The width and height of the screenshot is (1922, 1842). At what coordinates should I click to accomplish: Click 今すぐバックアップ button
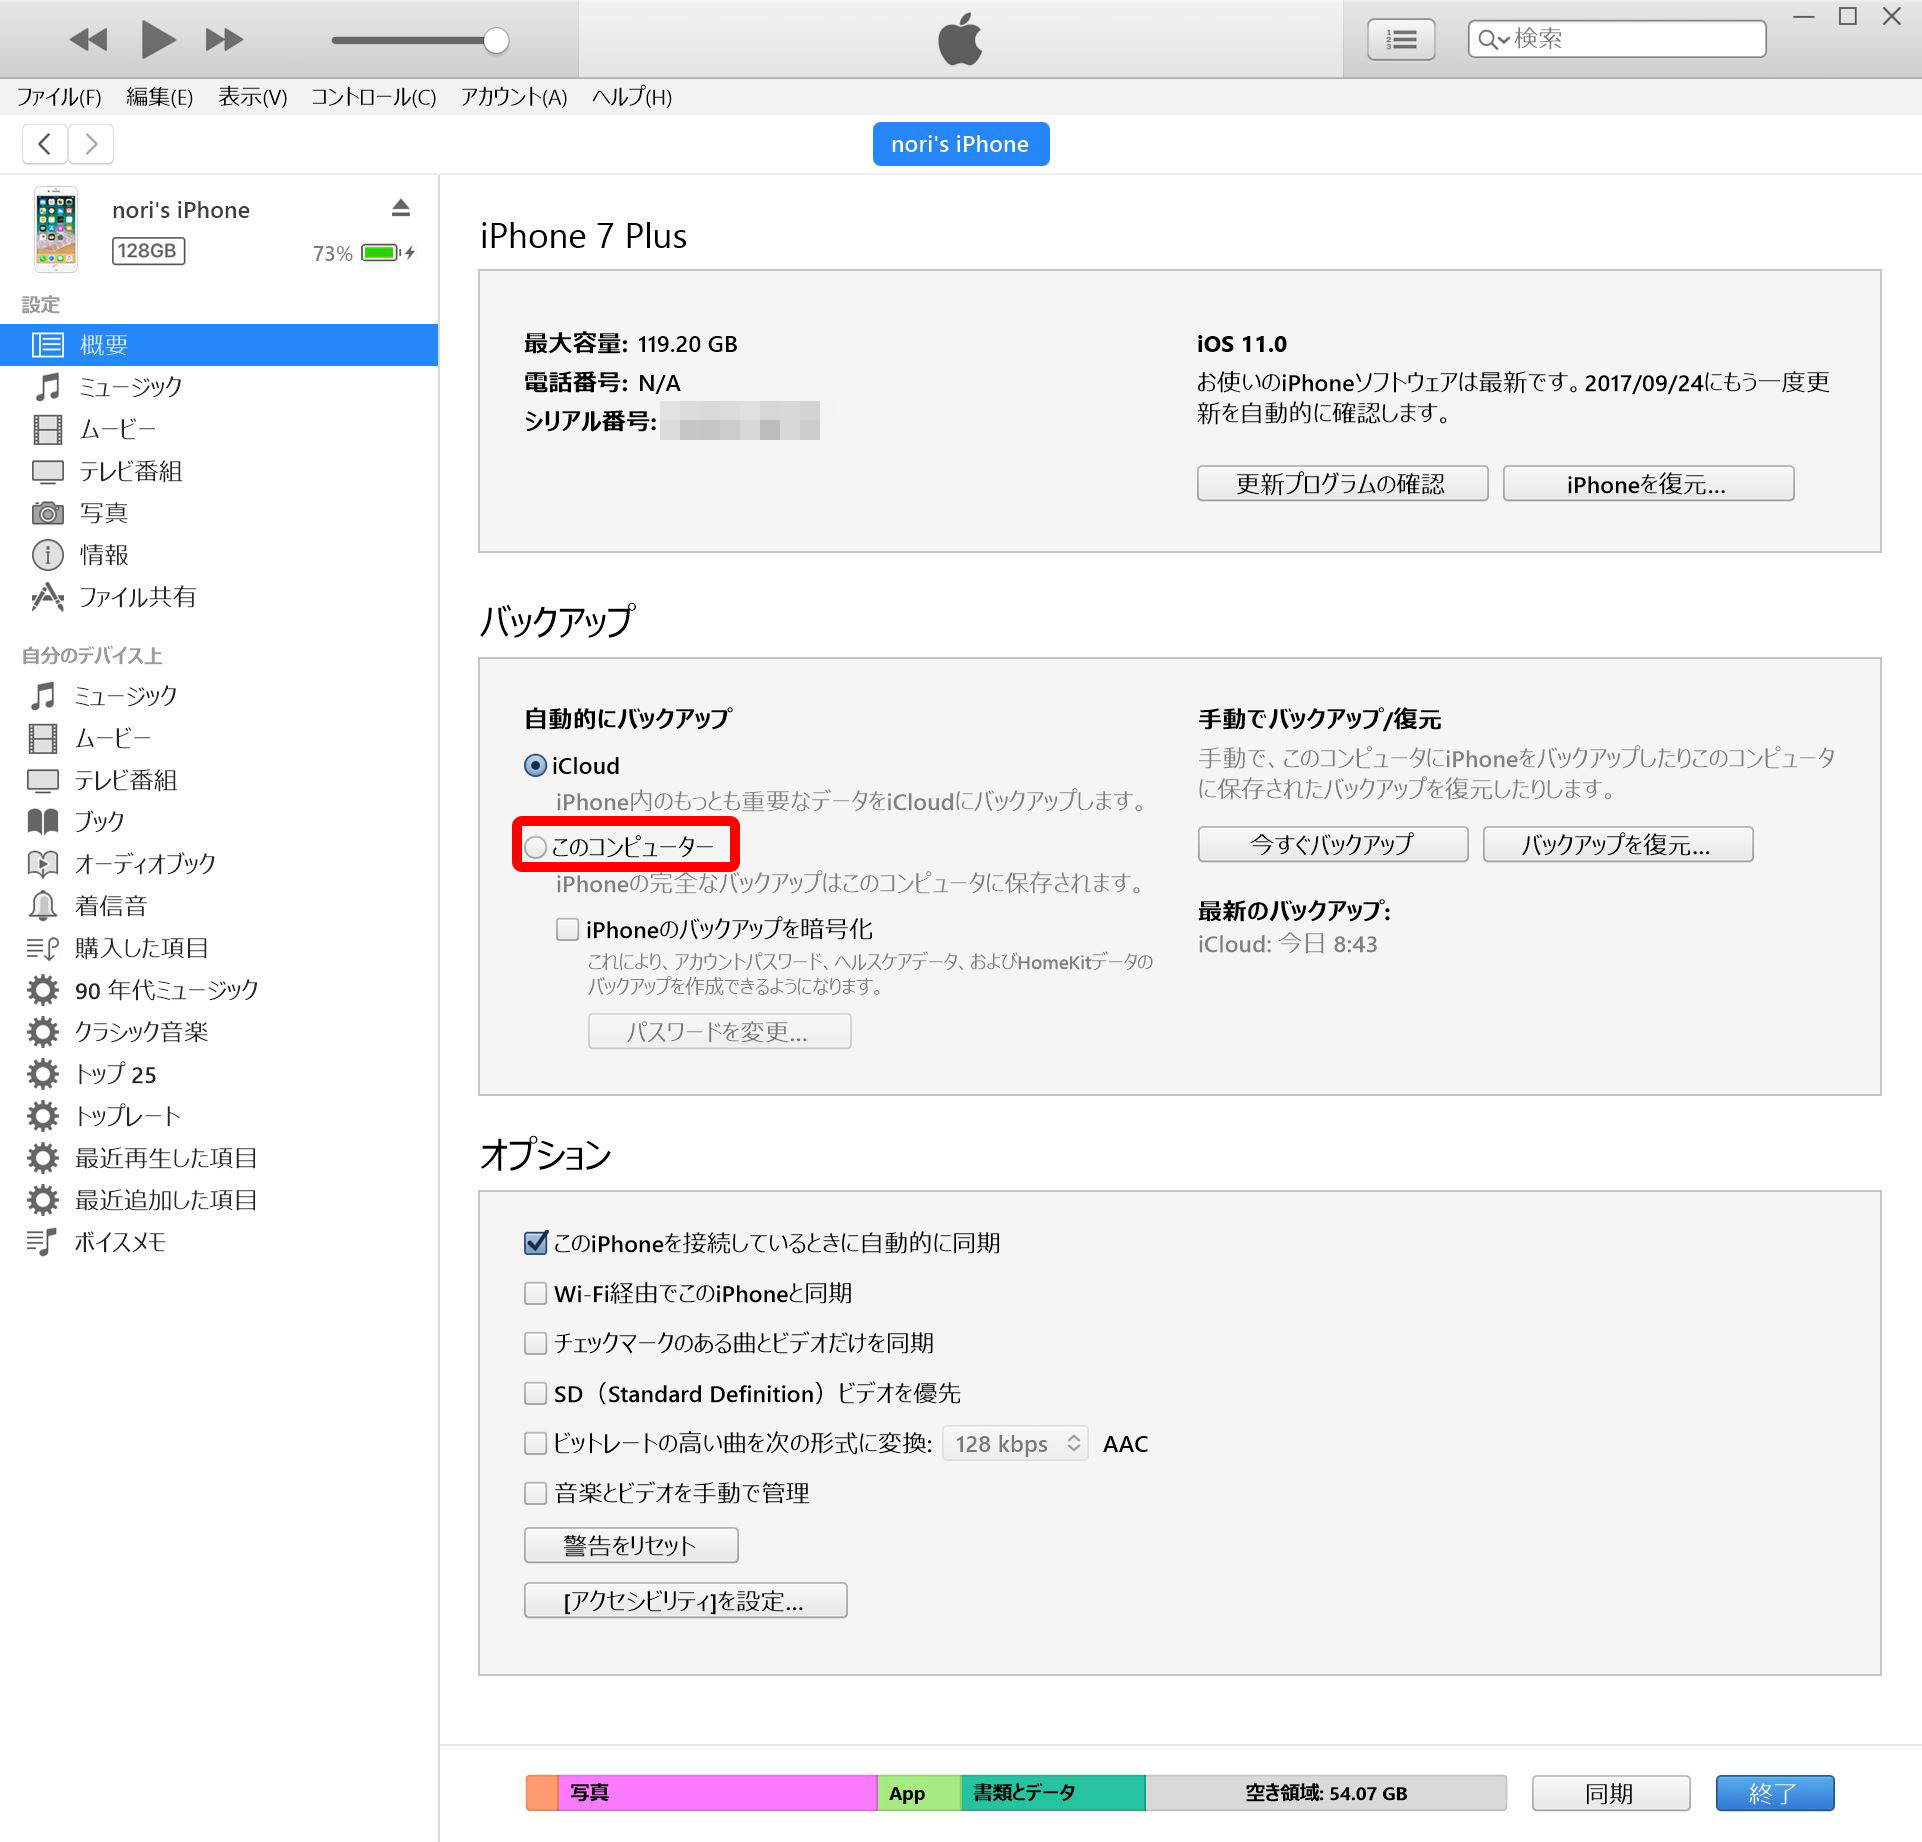(x=1333, y=845)
